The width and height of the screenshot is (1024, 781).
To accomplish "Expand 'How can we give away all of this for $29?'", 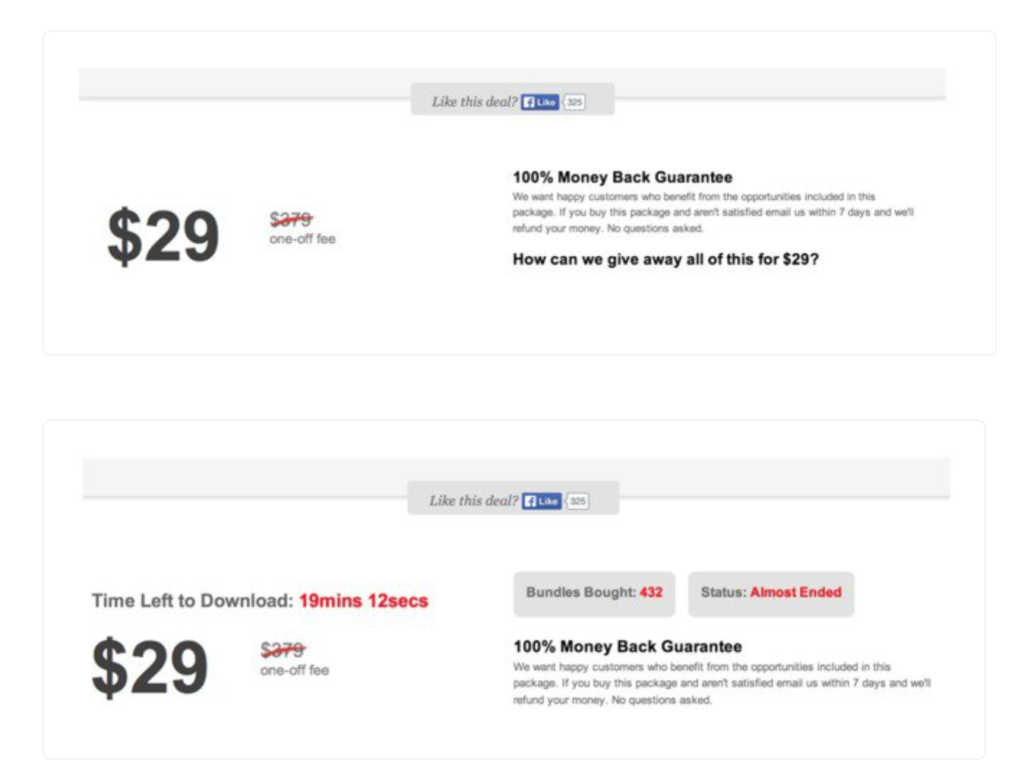I will (665, 260).
